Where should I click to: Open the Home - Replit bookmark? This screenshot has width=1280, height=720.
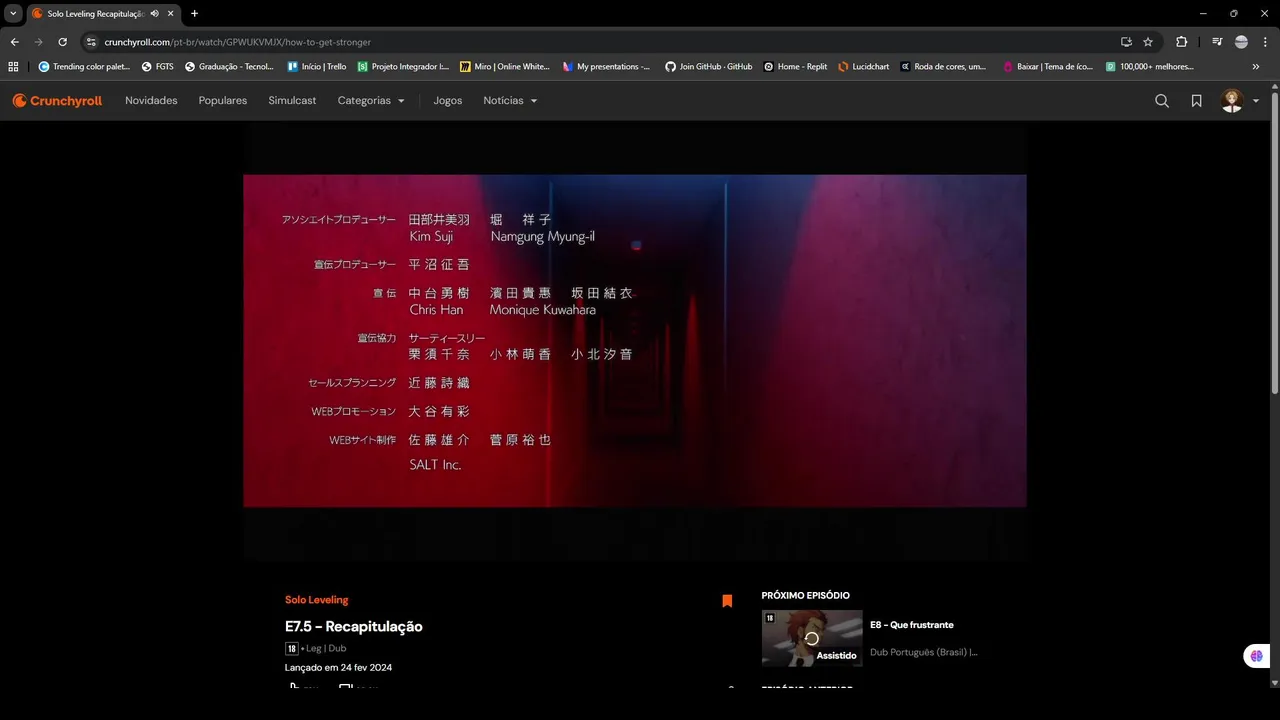coord(795,67)
